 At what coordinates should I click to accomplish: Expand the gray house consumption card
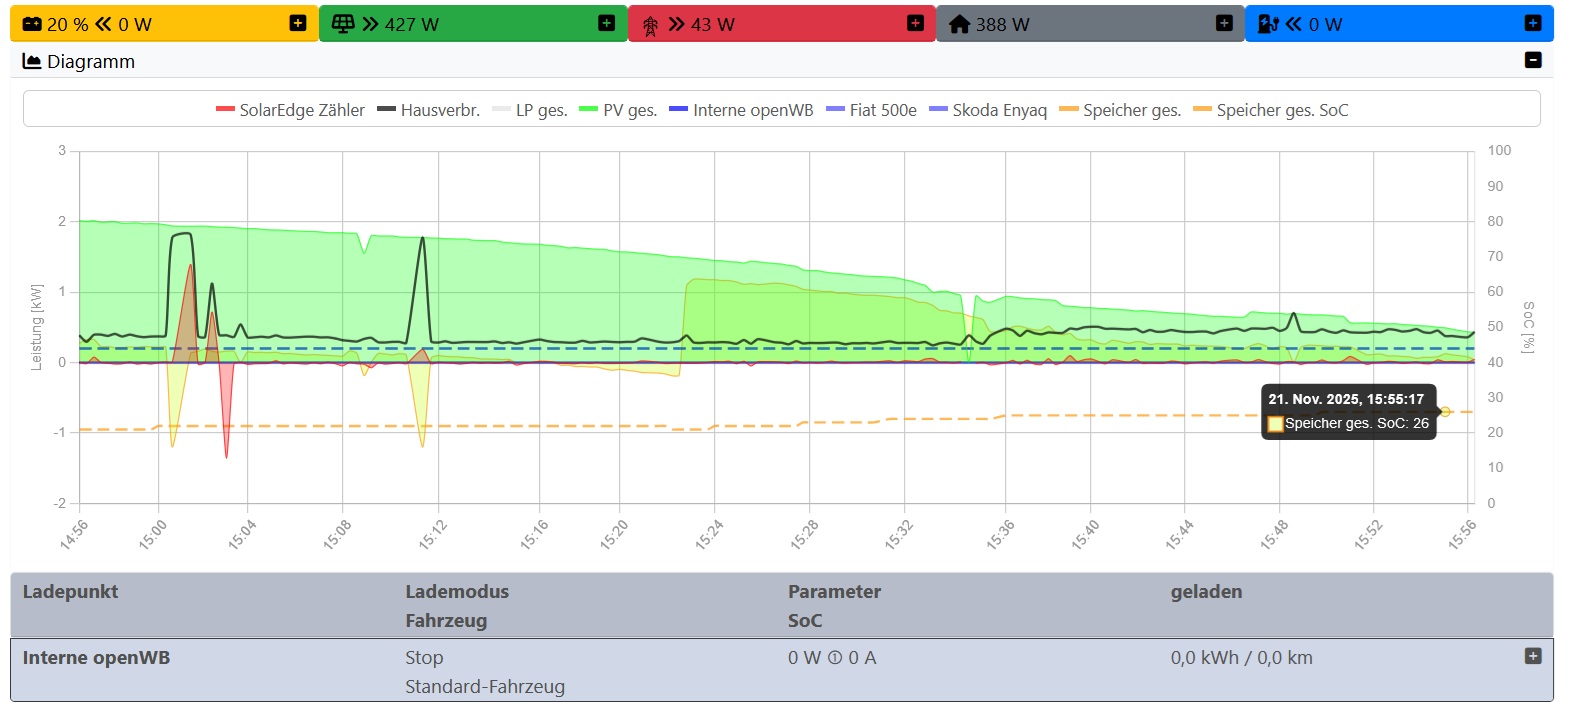point(1224,23)
